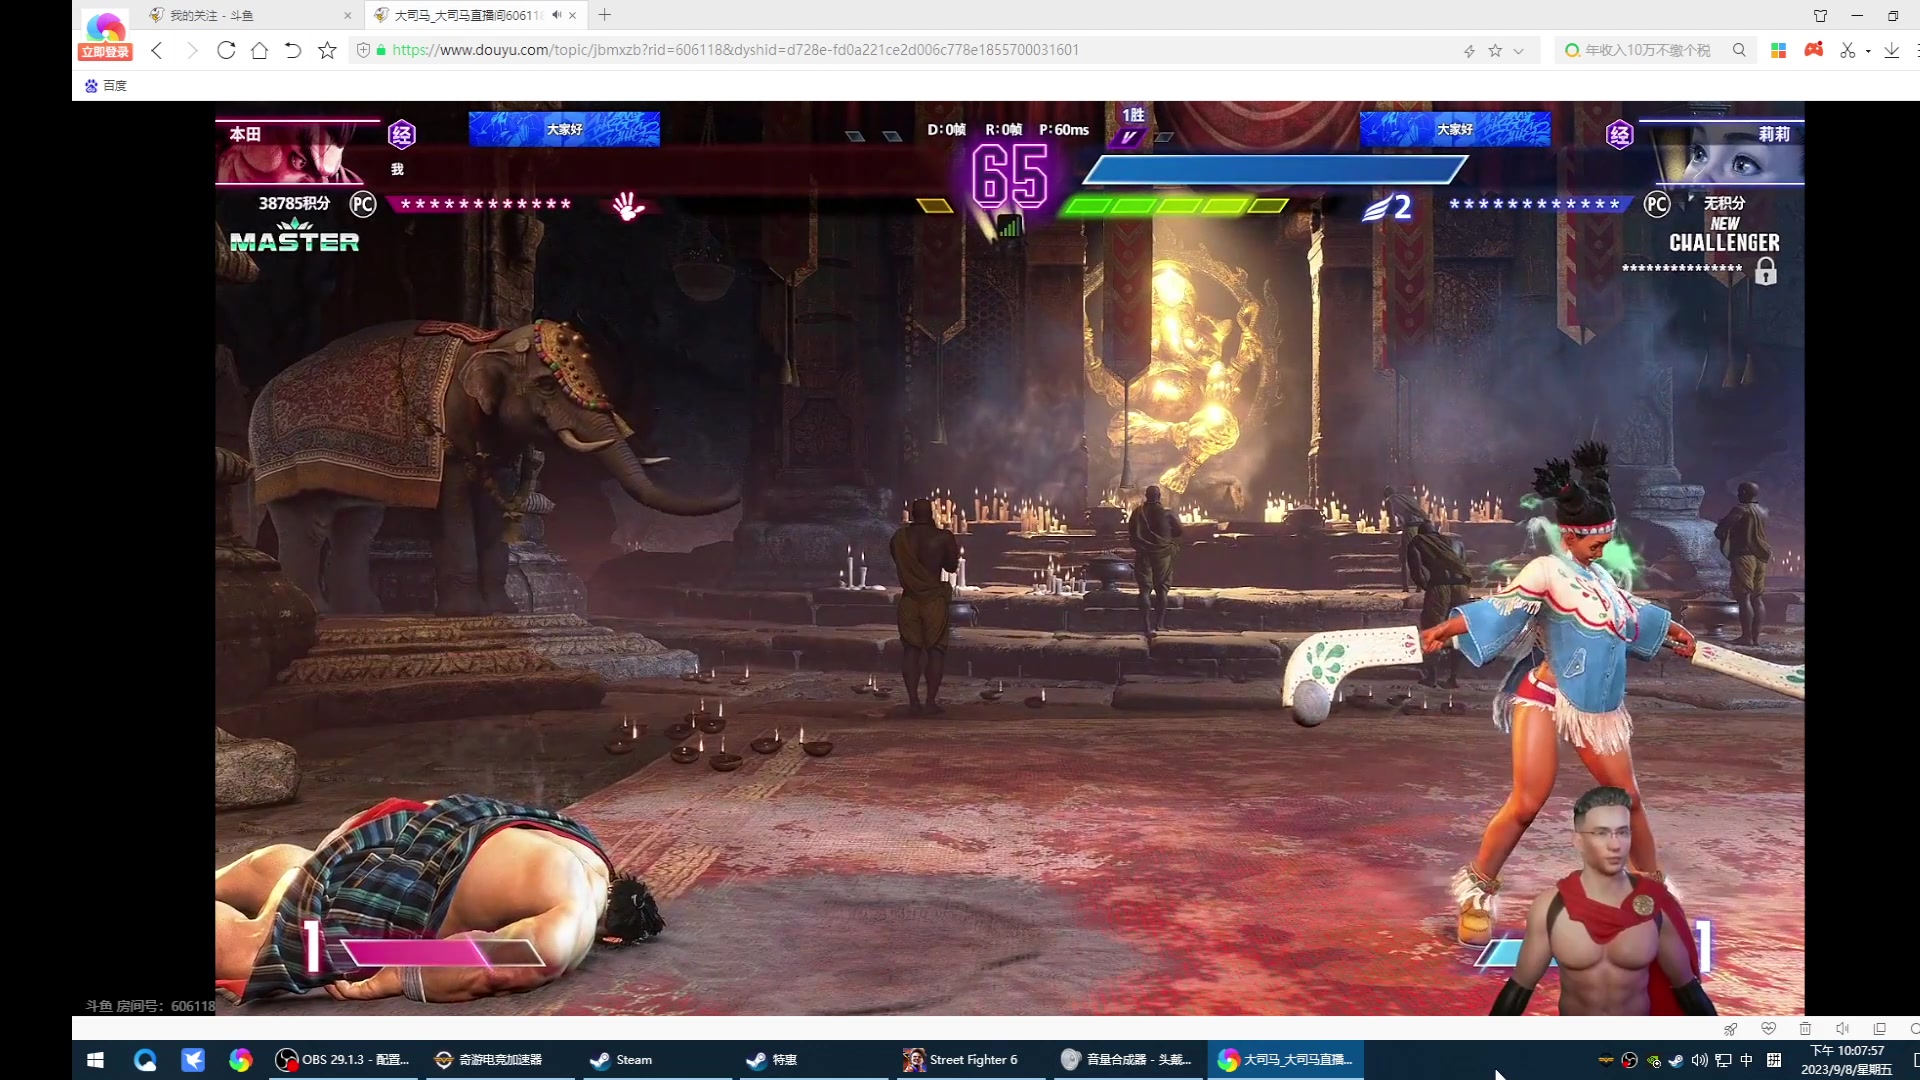
Task: Open the Windows Start menu
Action: click(x=96, y=1060)
